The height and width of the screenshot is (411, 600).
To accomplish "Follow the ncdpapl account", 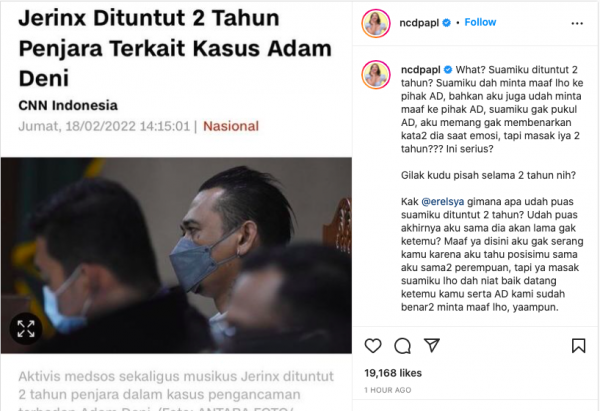I will coord(480,22).
